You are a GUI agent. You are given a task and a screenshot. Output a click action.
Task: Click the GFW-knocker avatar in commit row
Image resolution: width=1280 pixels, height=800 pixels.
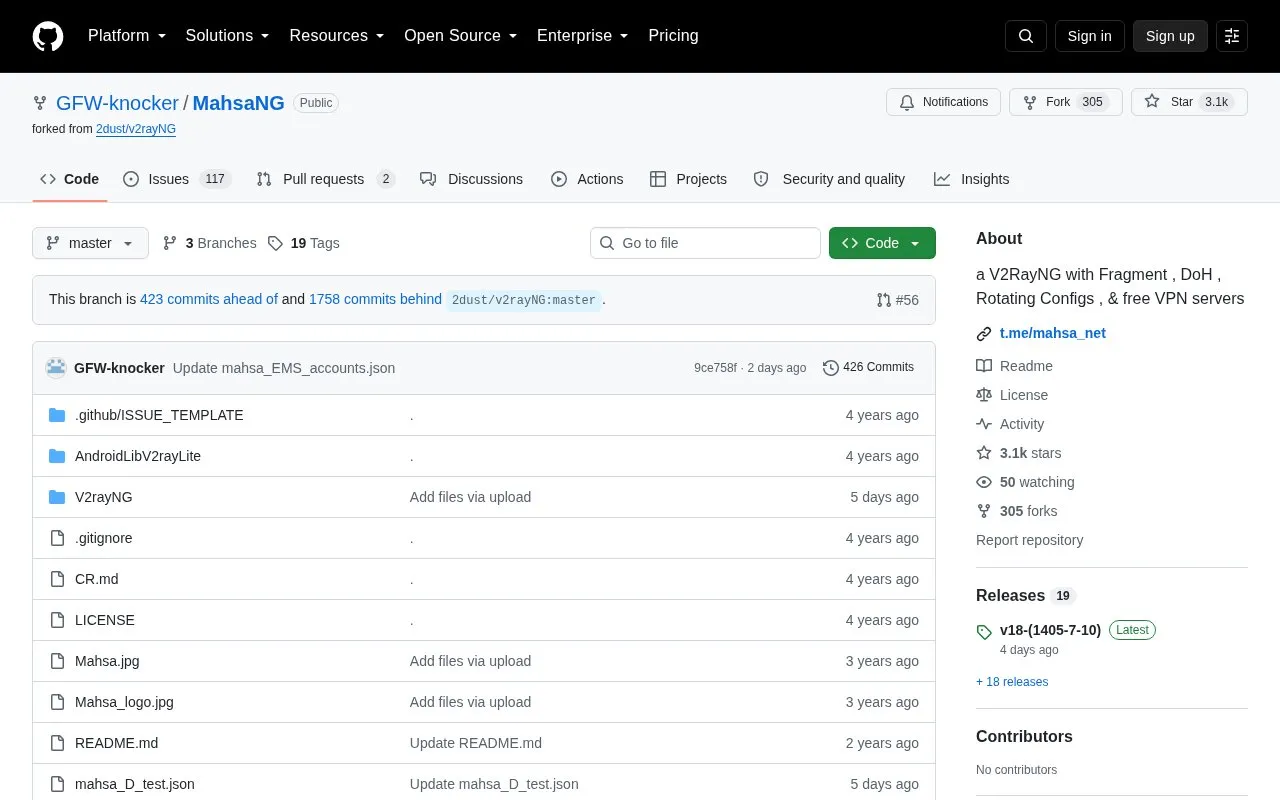(x=56, y=368)
